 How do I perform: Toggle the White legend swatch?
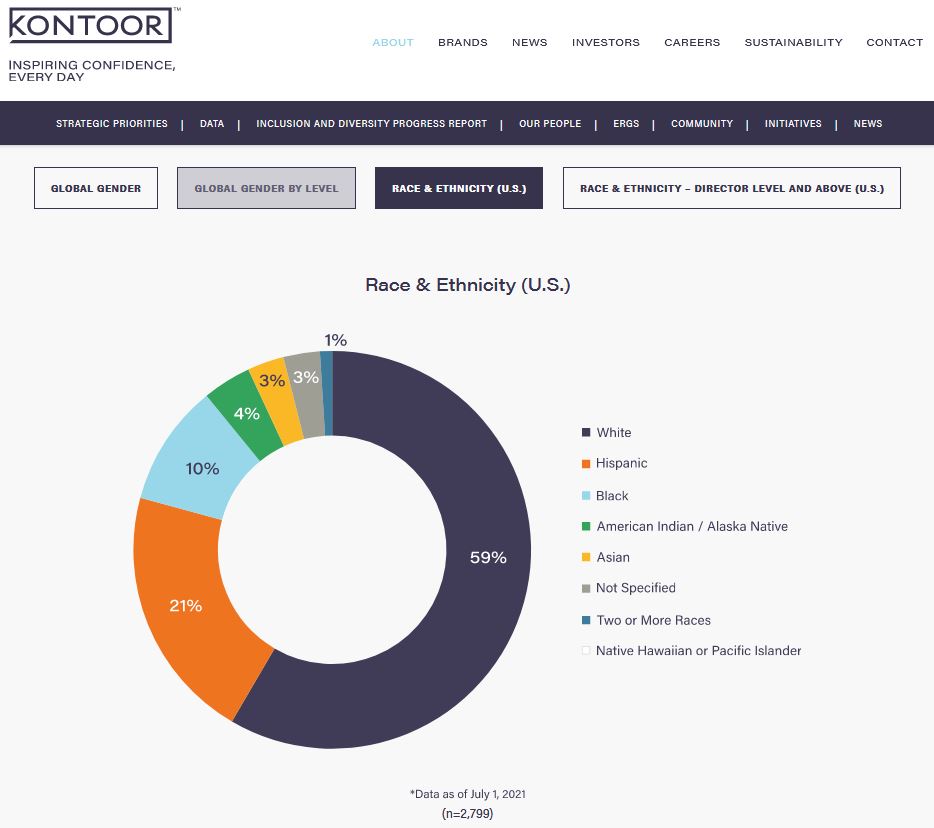coord(586,433)
